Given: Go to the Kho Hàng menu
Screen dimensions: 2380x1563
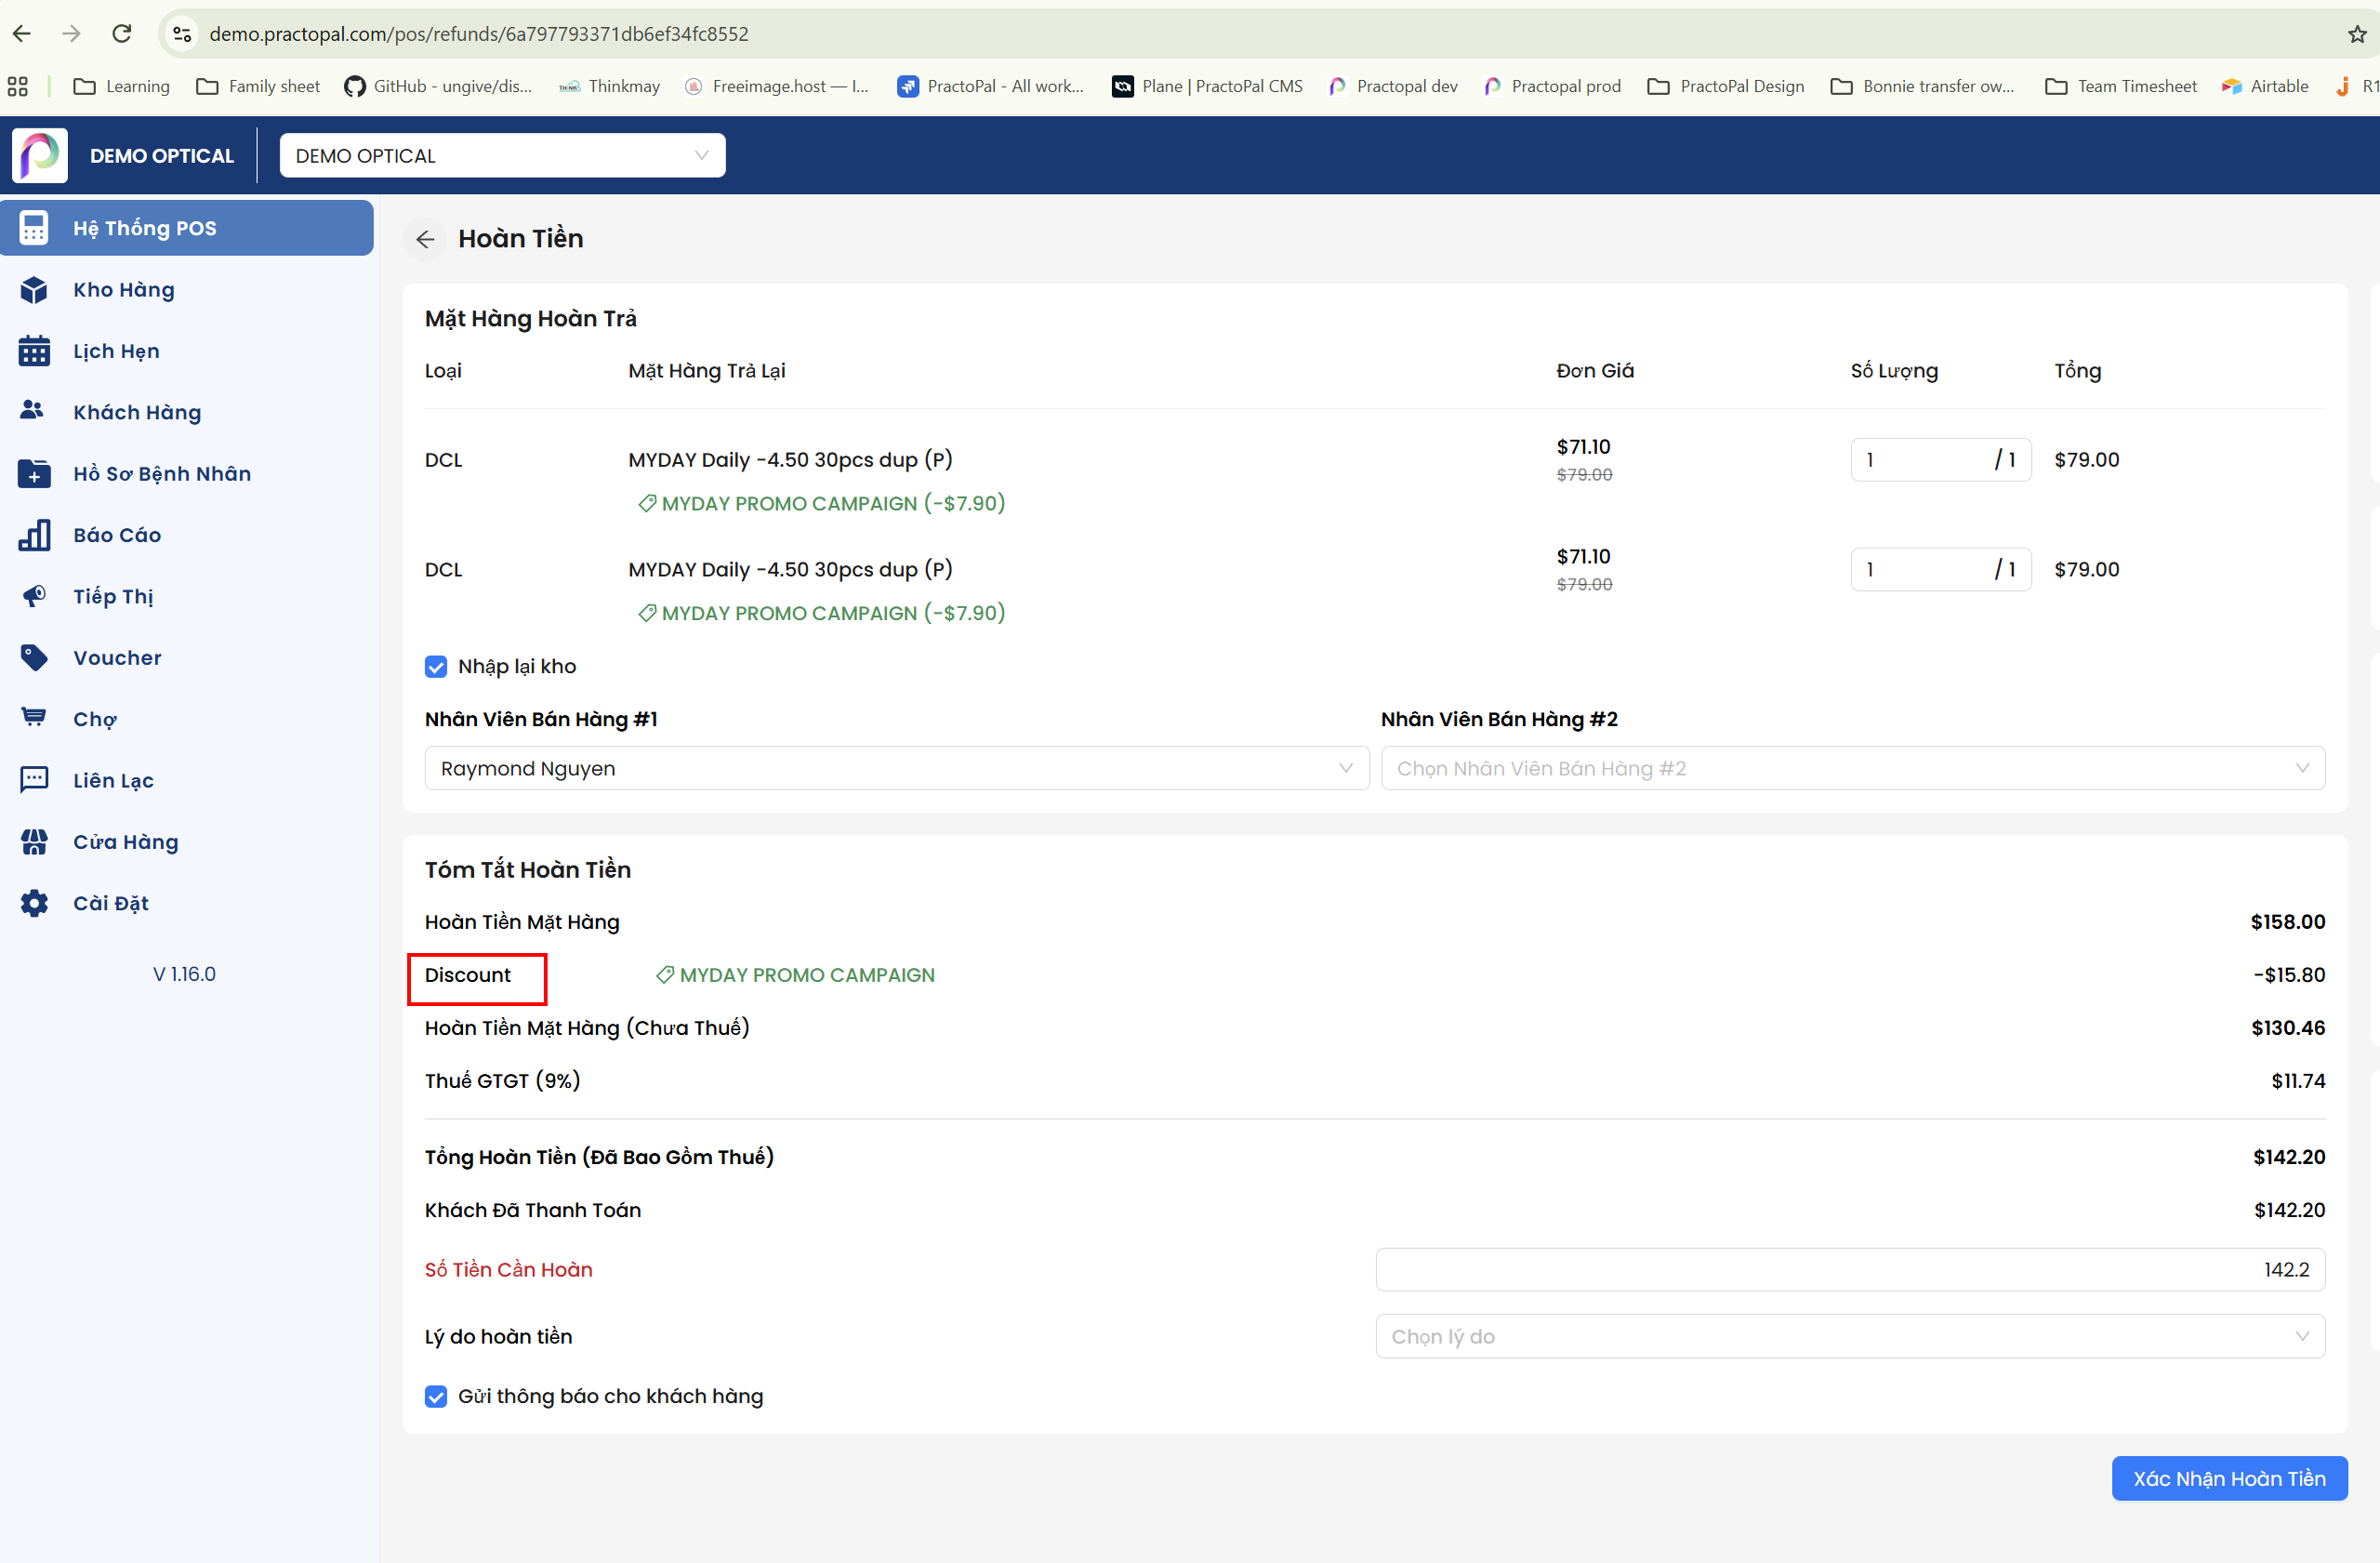Looking at the screenshot, I should [x=187, y=290].
